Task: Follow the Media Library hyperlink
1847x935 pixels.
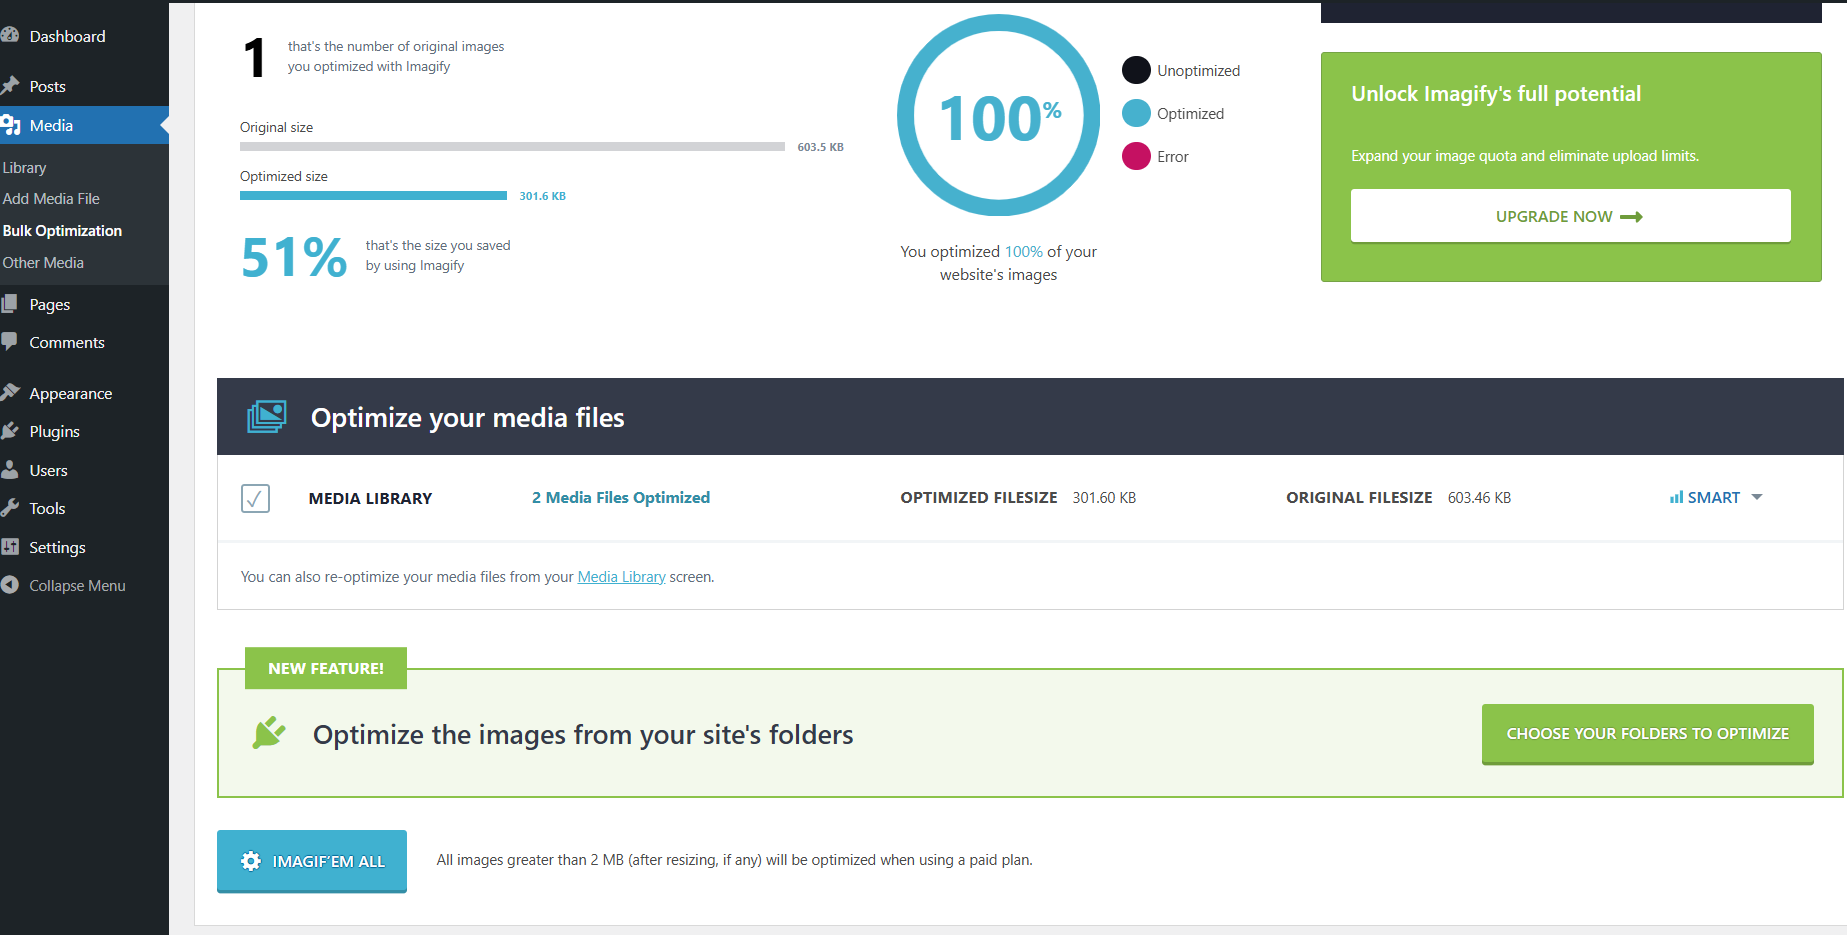Action: (621, 577)
